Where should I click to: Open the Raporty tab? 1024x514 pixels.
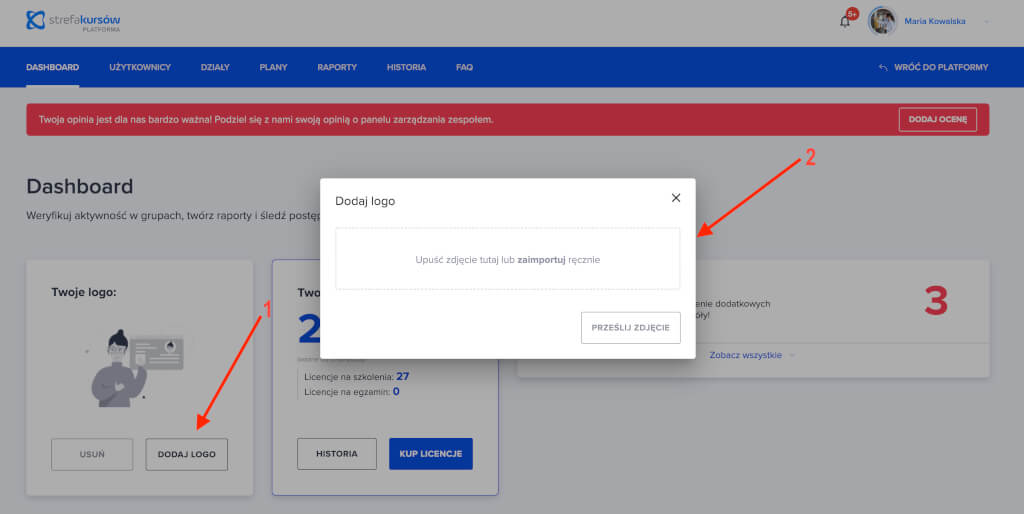point(337,68)
